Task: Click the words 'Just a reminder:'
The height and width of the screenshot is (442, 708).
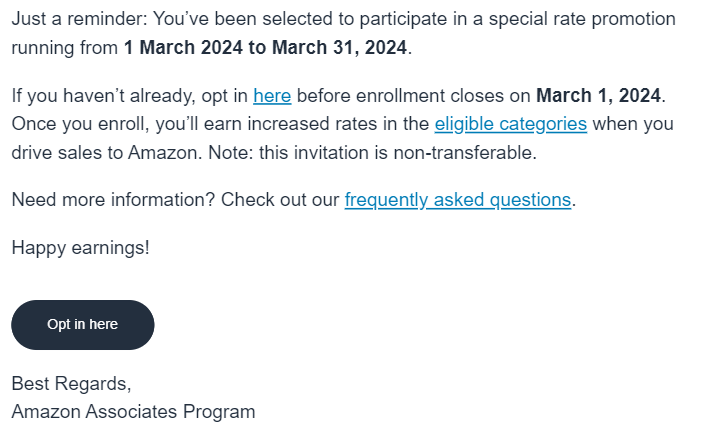Action: (79, 19)
